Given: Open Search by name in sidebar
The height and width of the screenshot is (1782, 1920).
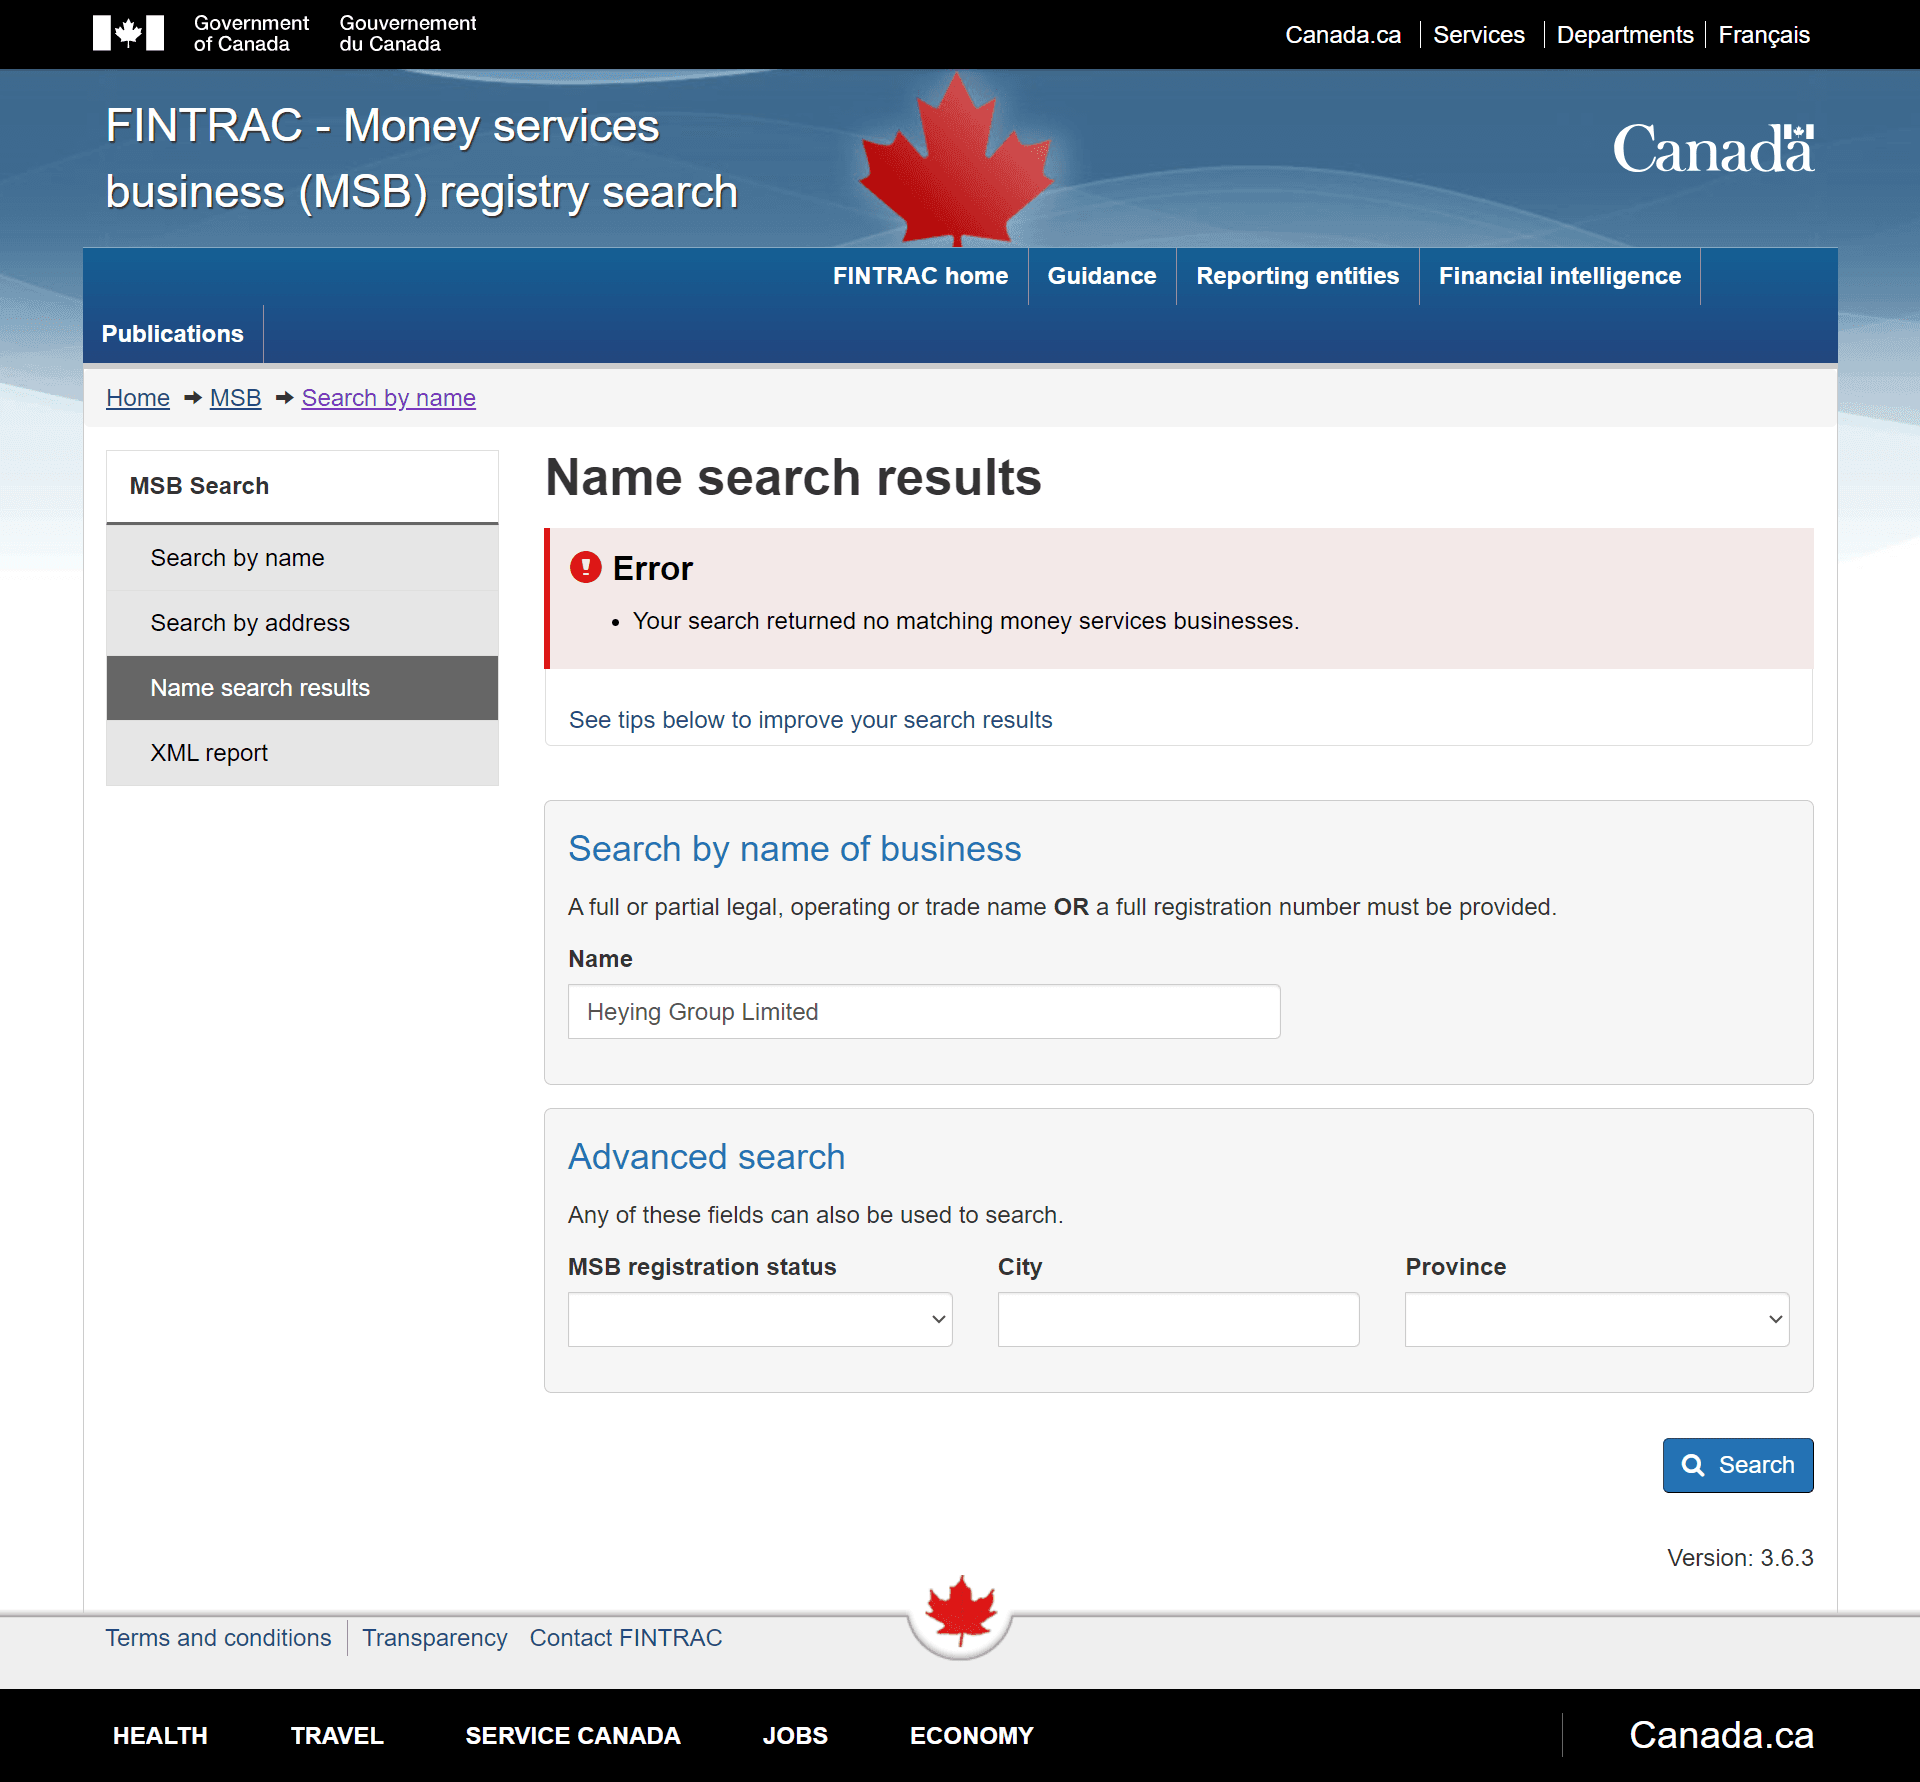Looking at the screenshot, I should click(x=302, y=558).
